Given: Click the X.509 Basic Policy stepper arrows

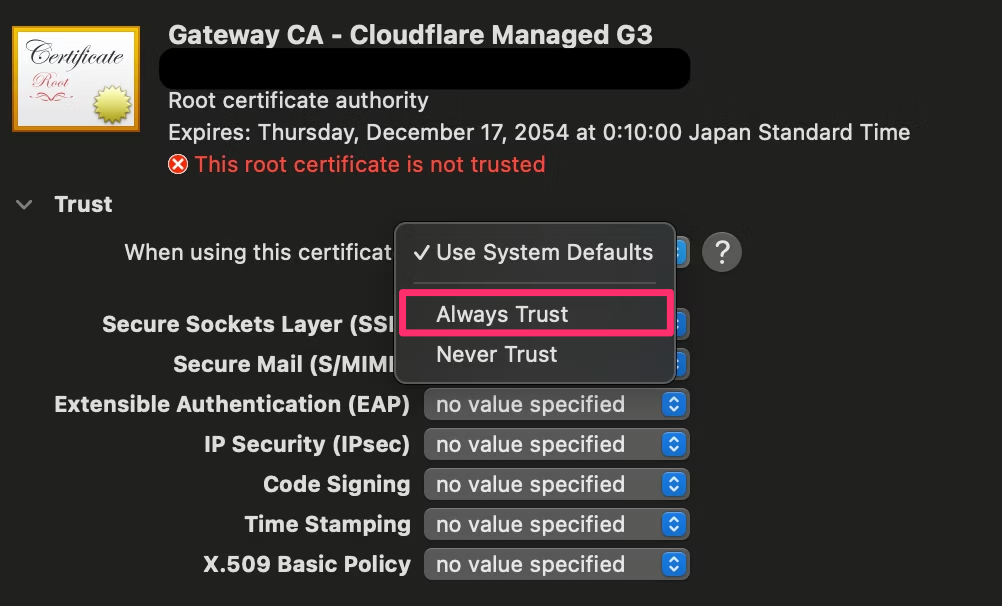Looking at the screenshot, I should click(674, 564).
